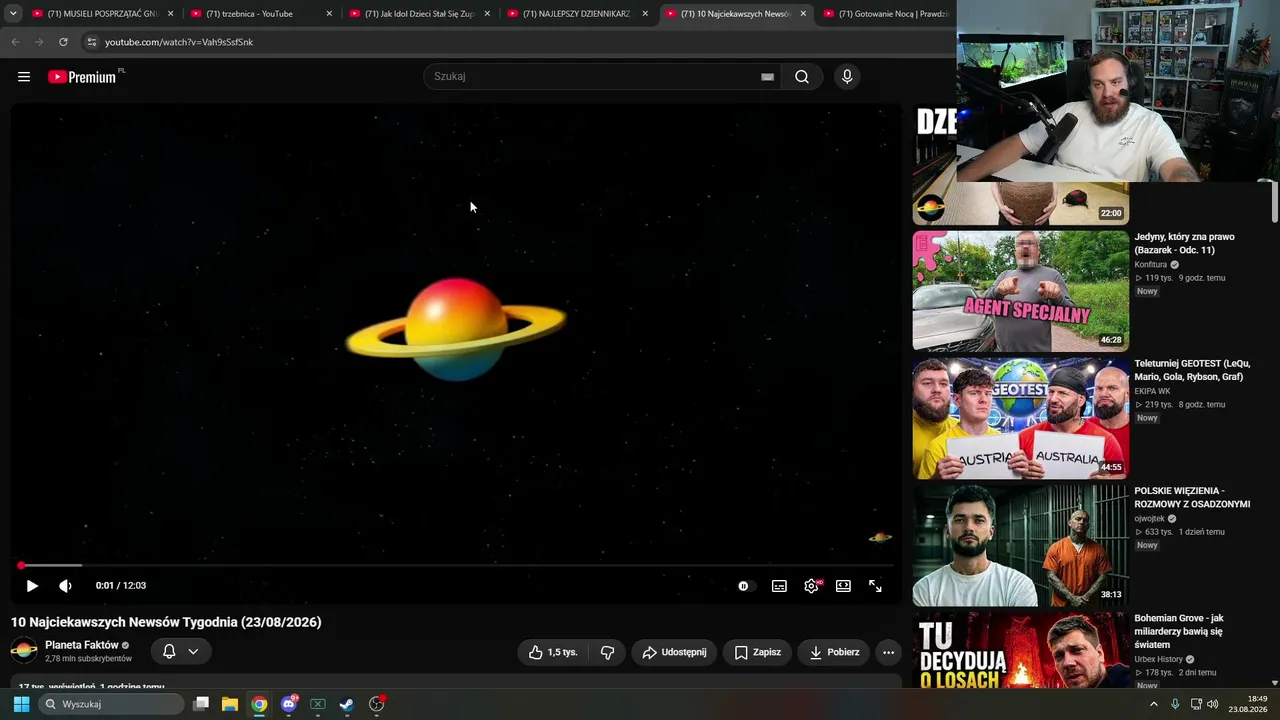Open Task View on the taskbar
The width and height of the screenshot is (1280, 720).
[x=201, y=704]
